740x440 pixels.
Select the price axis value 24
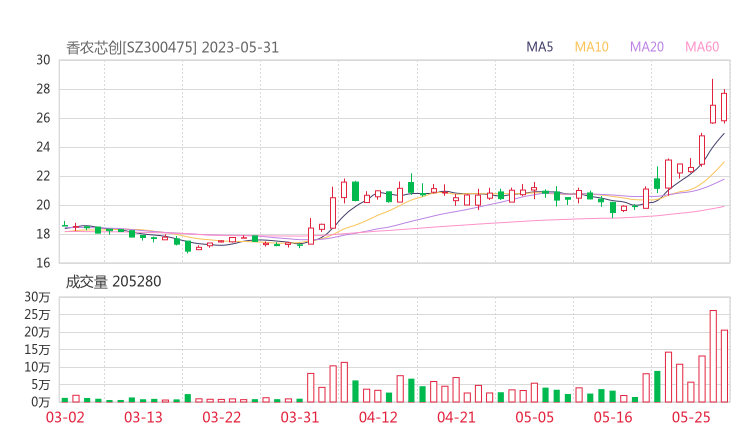43,147
